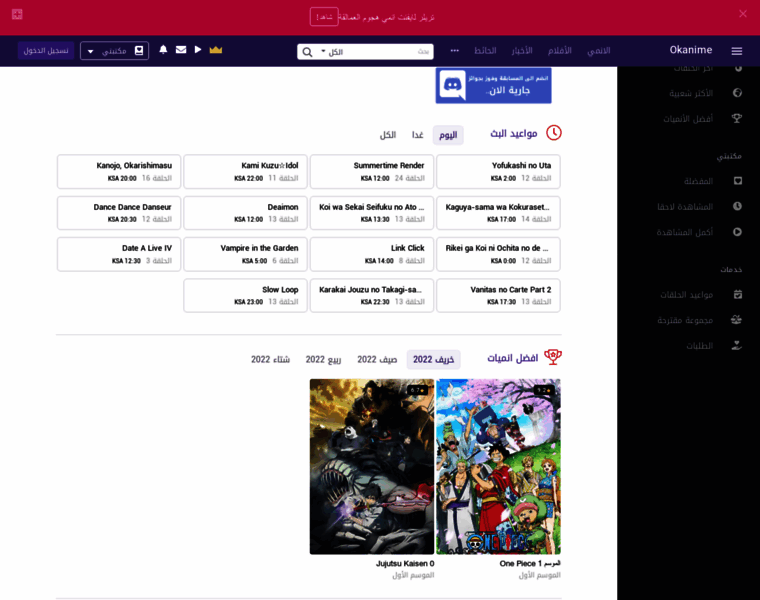Open the Dance Dance Danseur schedule card
The height and width of the screenshot is (600, 760).
click(119, 213)
